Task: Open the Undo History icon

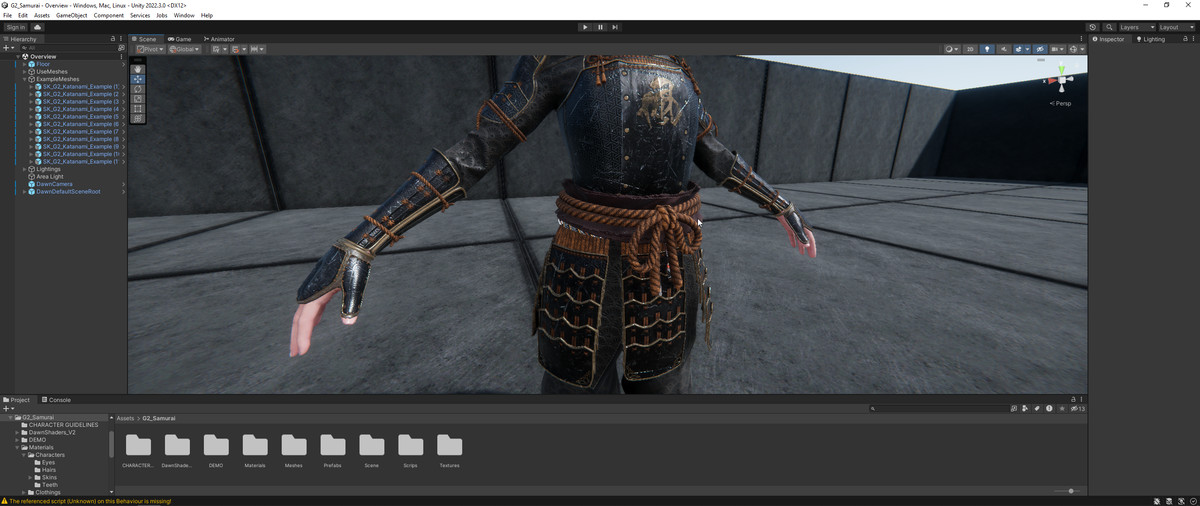Action: coord(1092,27)
